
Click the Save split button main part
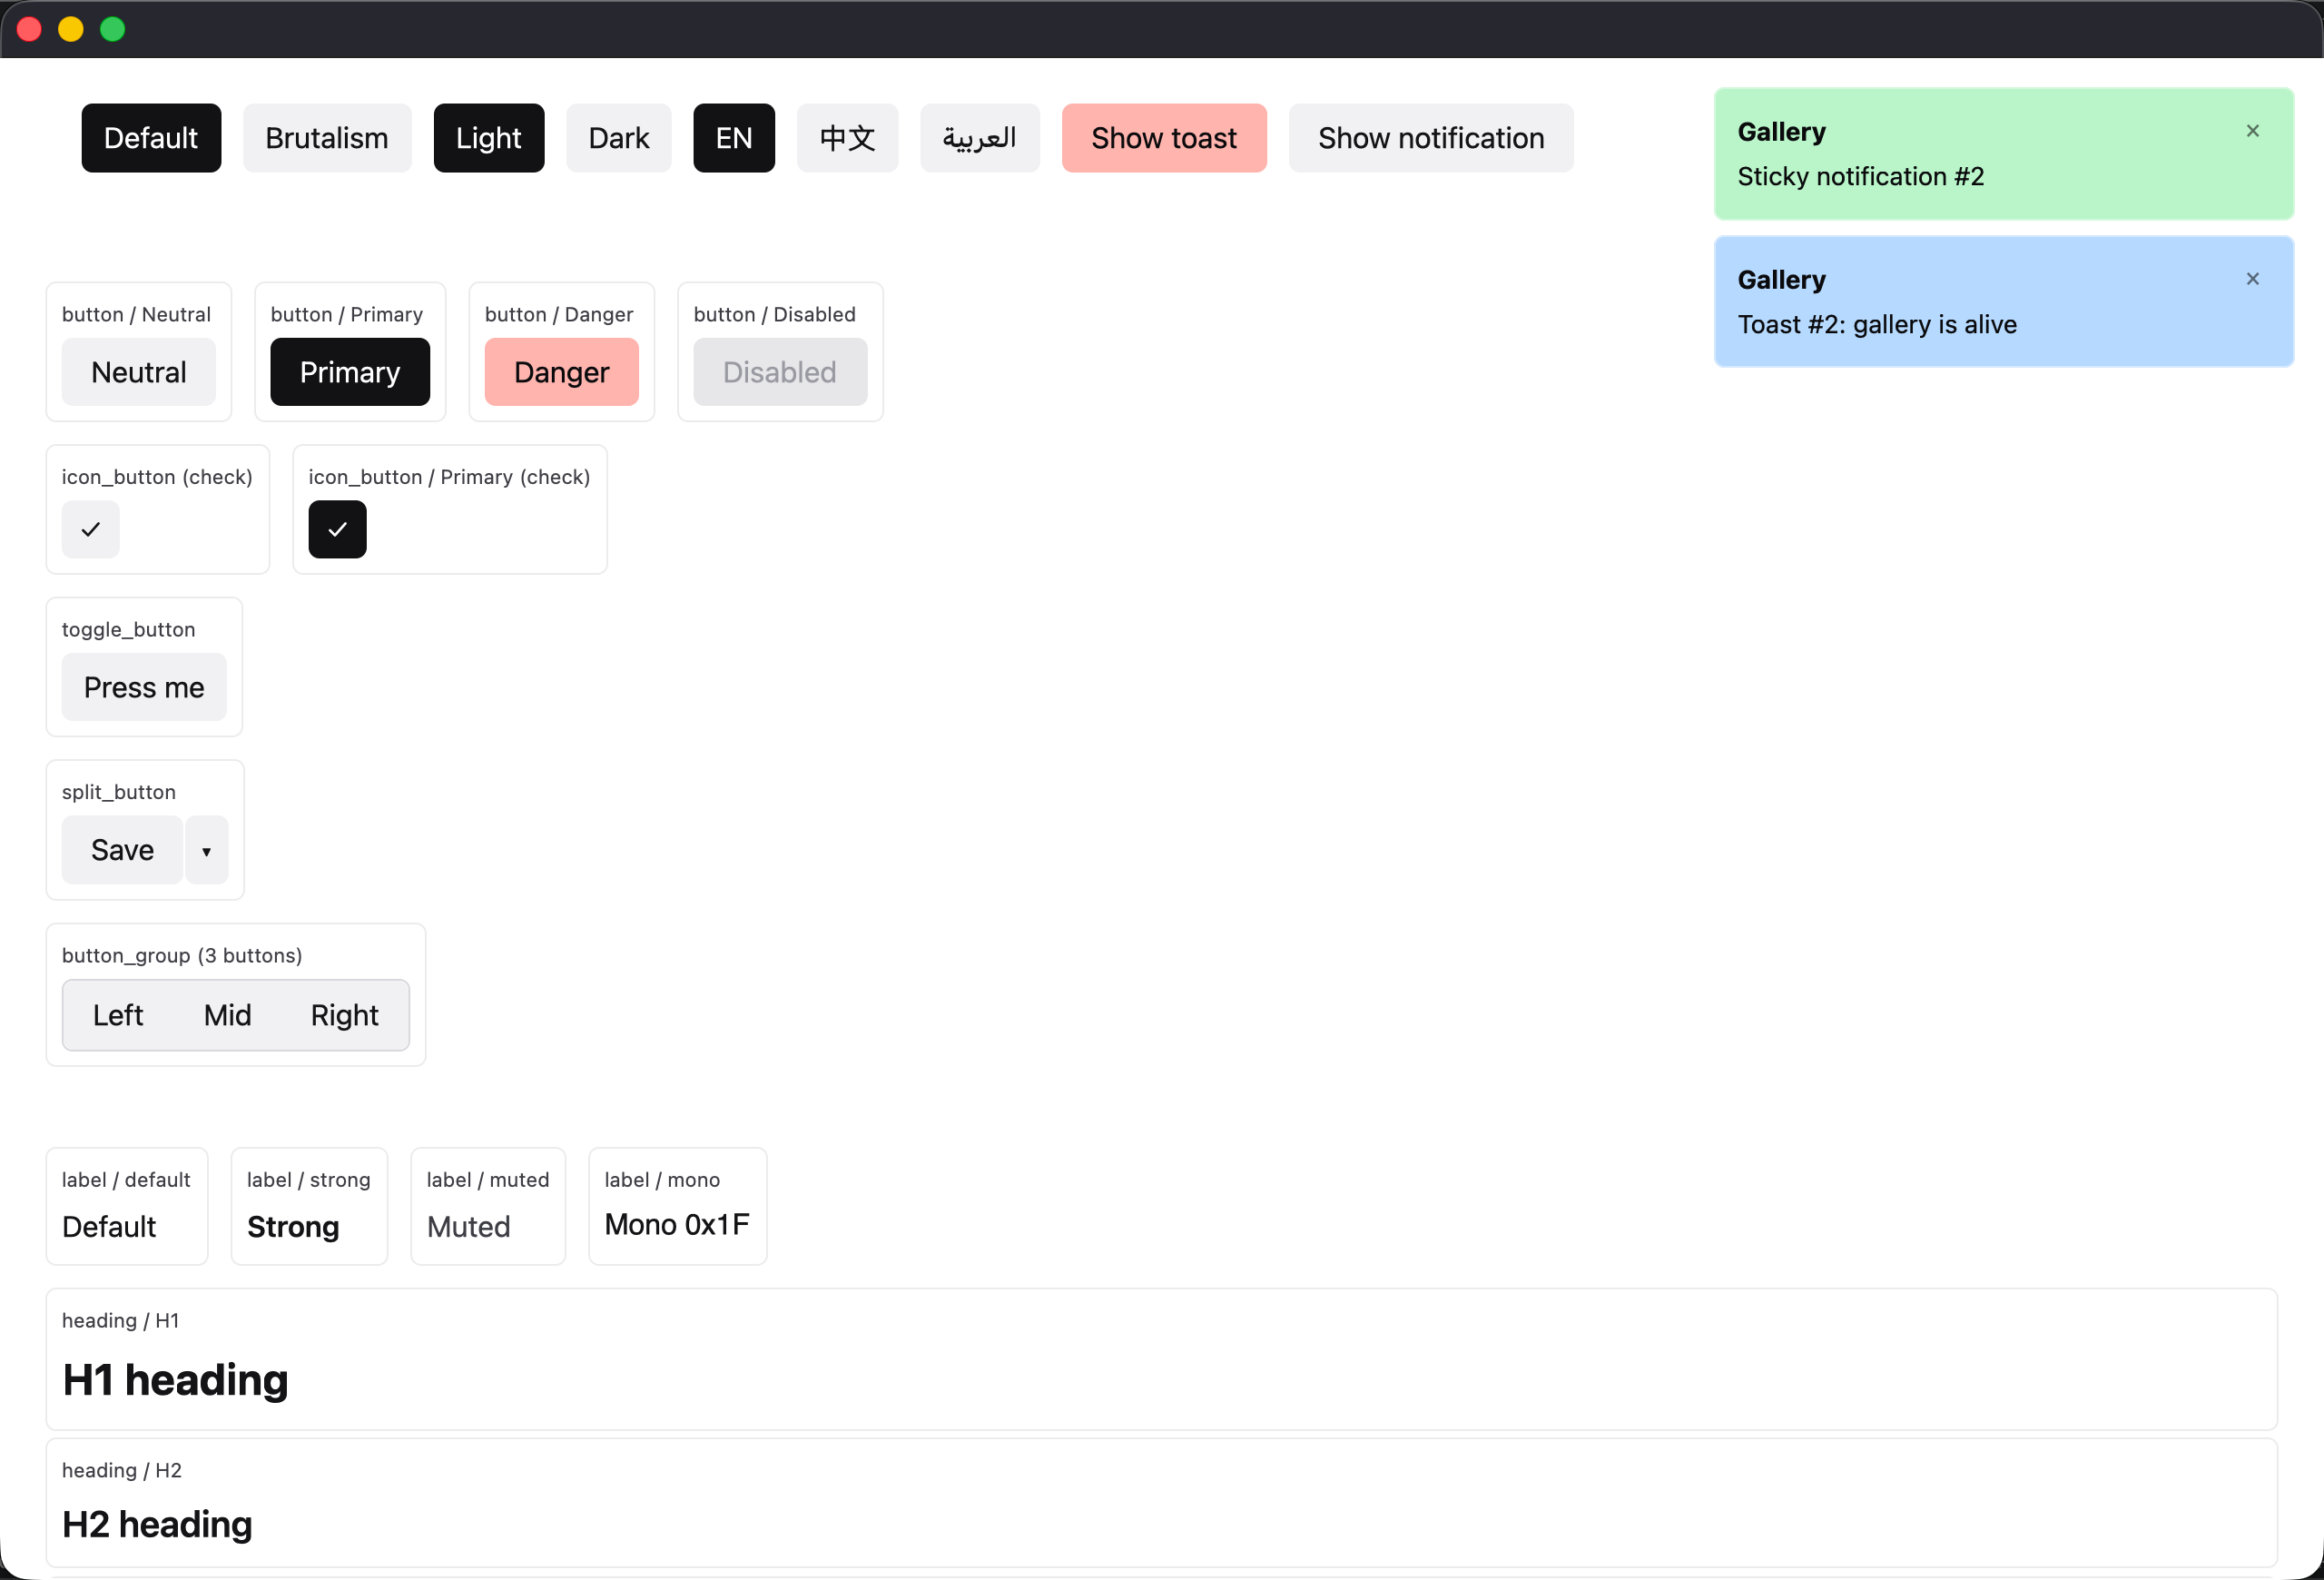tap(123, 850)
